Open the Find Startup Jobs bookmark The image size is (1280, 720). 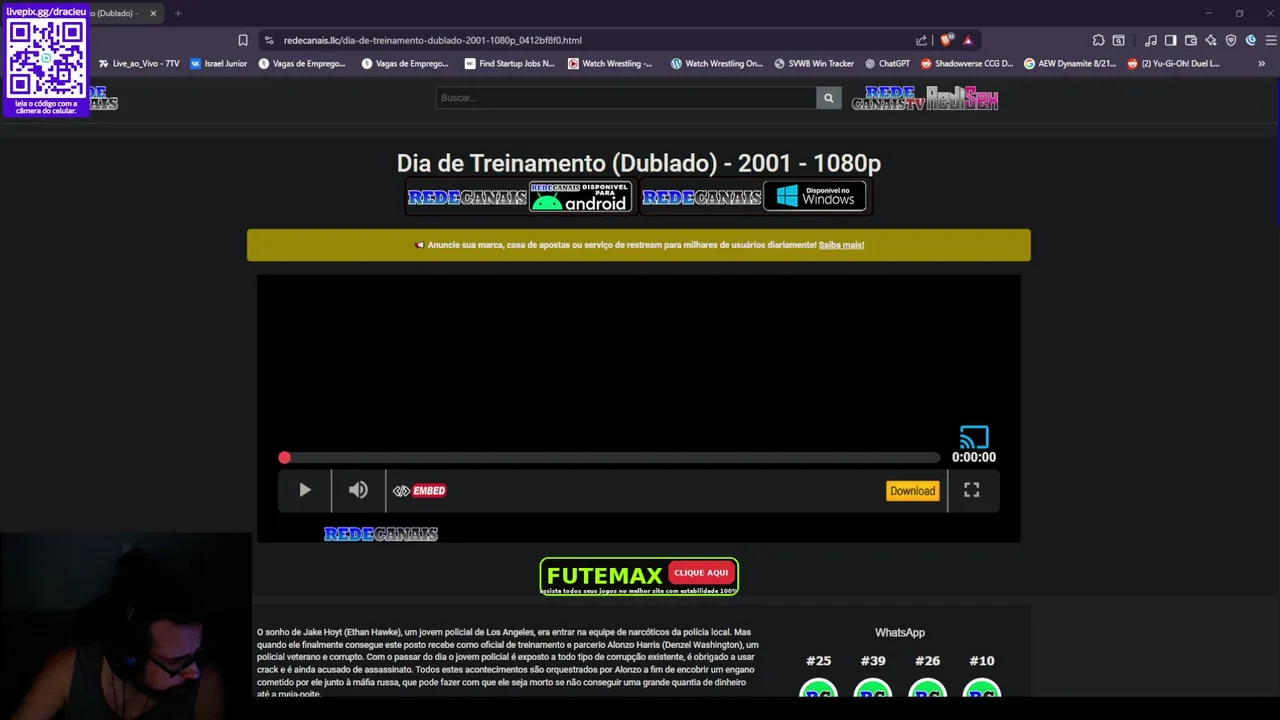(x=509, y=63)
